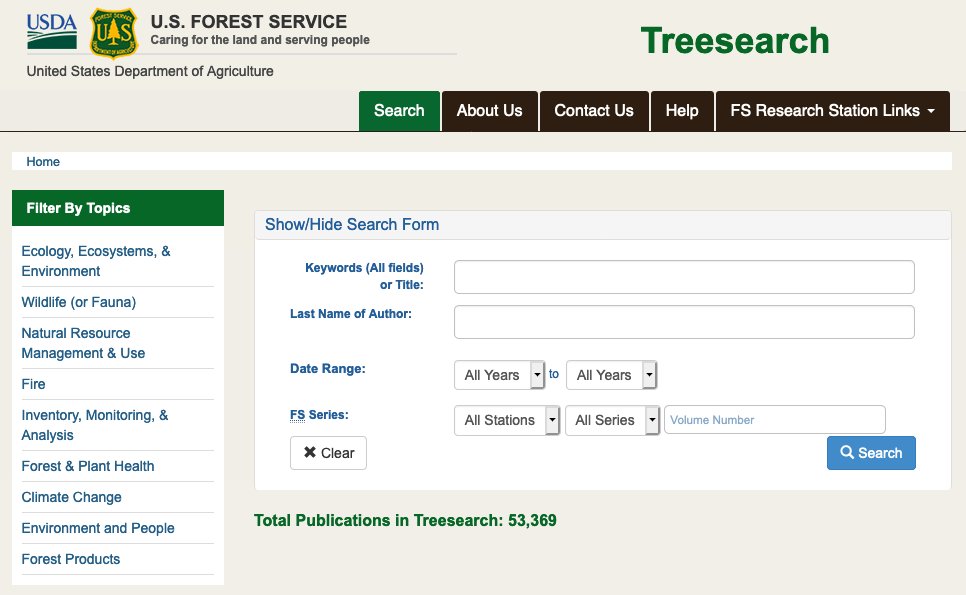
Task: Filter by Environment and People
Action: pyautogui.click(x=98, y=528)
